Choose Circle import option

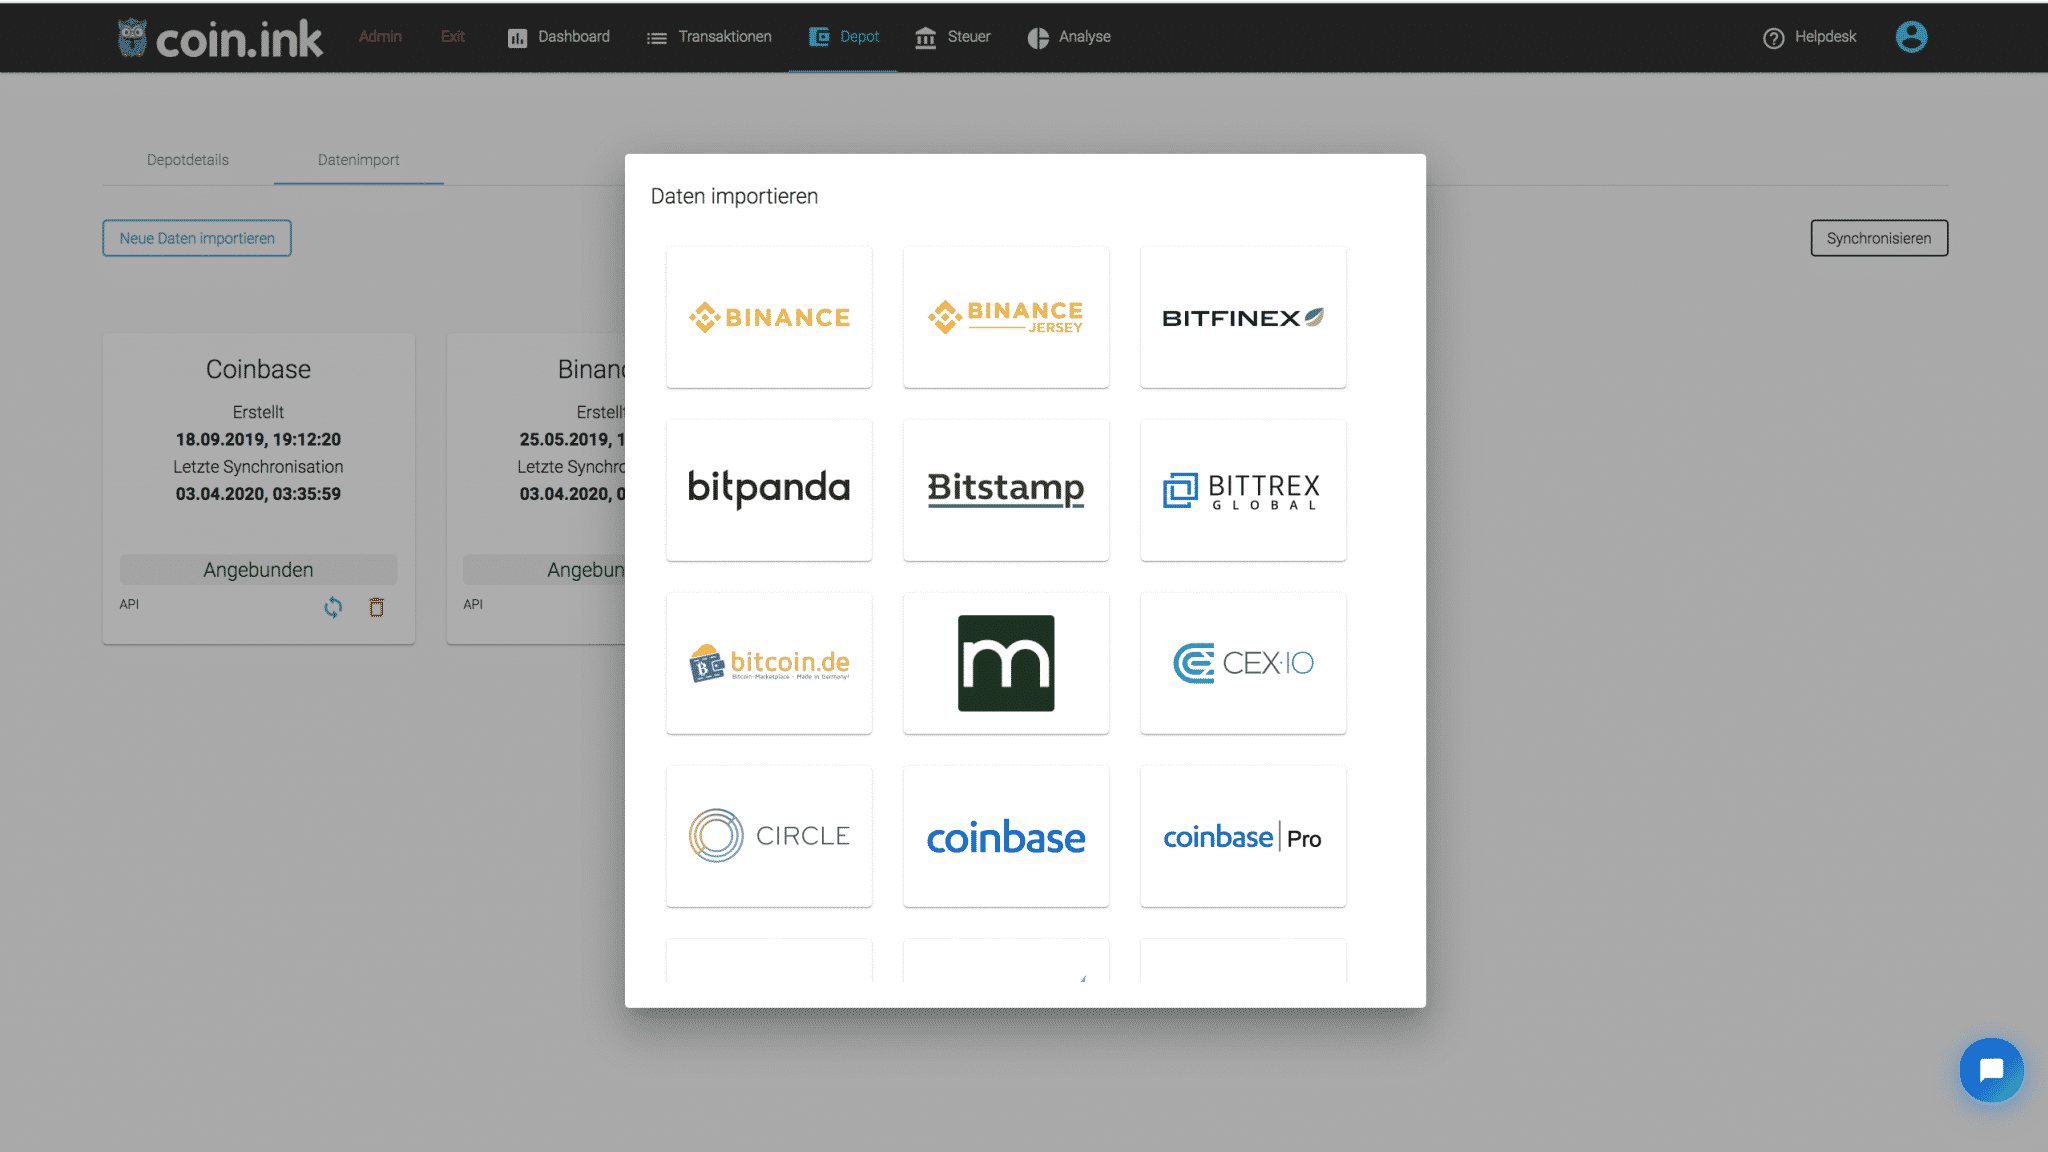pos(769,836)
